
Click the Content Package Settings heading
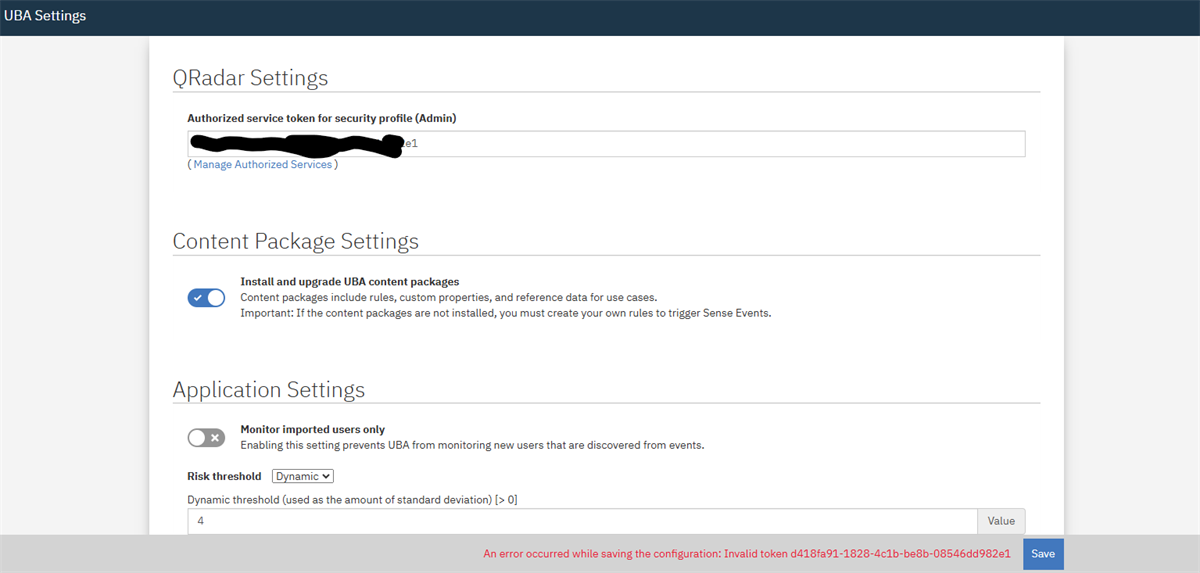295,241
